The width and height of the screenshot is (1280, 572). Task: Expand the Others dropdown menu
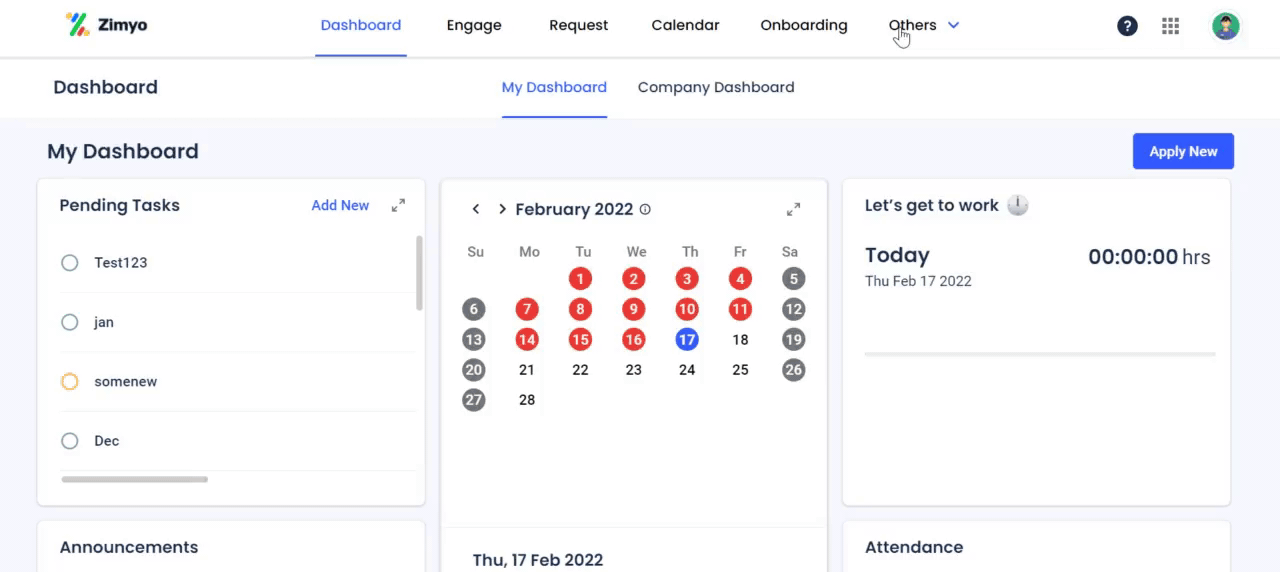pos(924,25)
